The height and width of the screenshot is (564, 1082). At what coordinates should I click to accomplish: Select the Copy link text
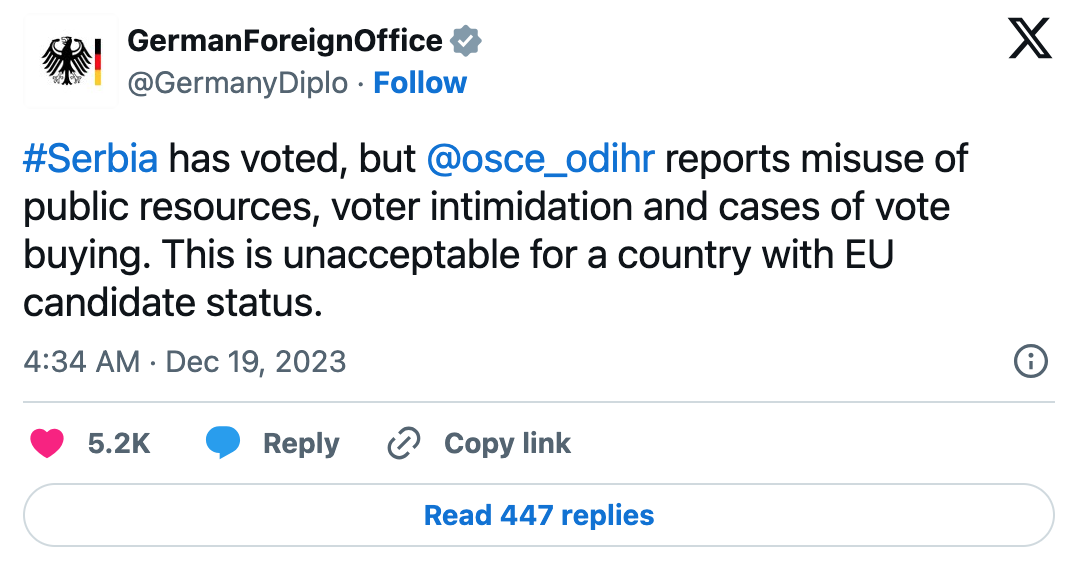click(x=507, y=443)
